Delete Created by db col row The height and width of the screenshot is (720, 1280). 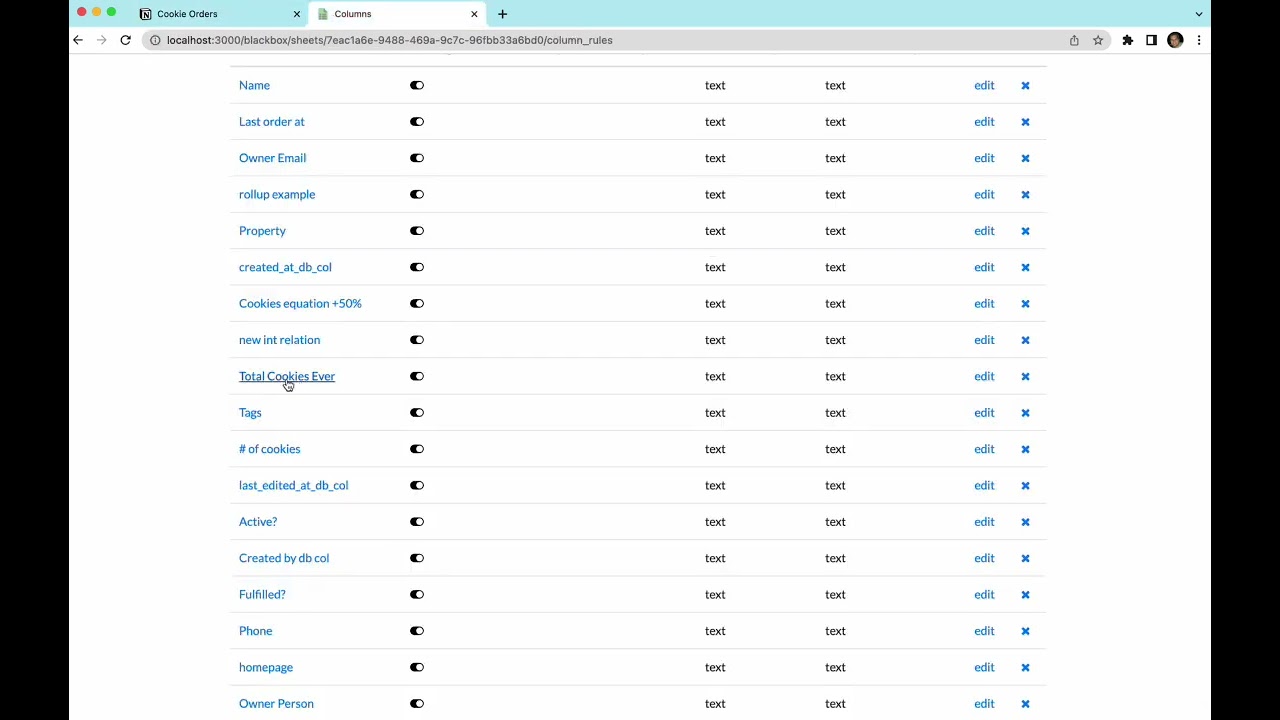coord(1025,558)
